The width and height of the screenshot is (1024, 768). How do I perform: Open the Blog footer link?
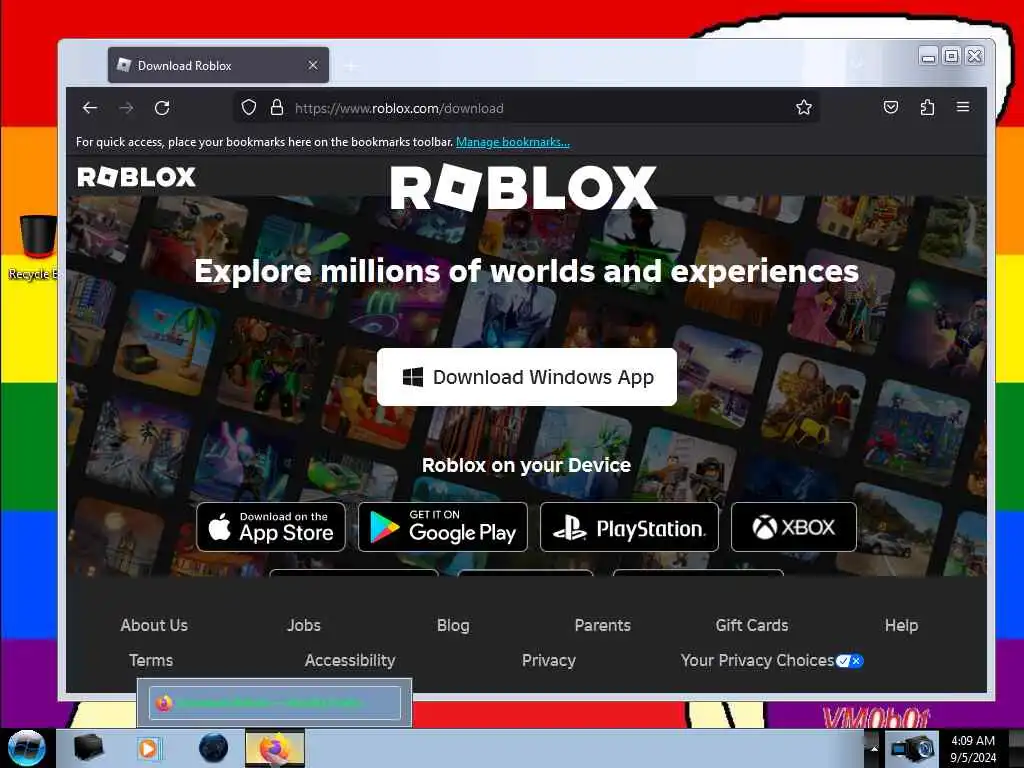coord(453,625)
